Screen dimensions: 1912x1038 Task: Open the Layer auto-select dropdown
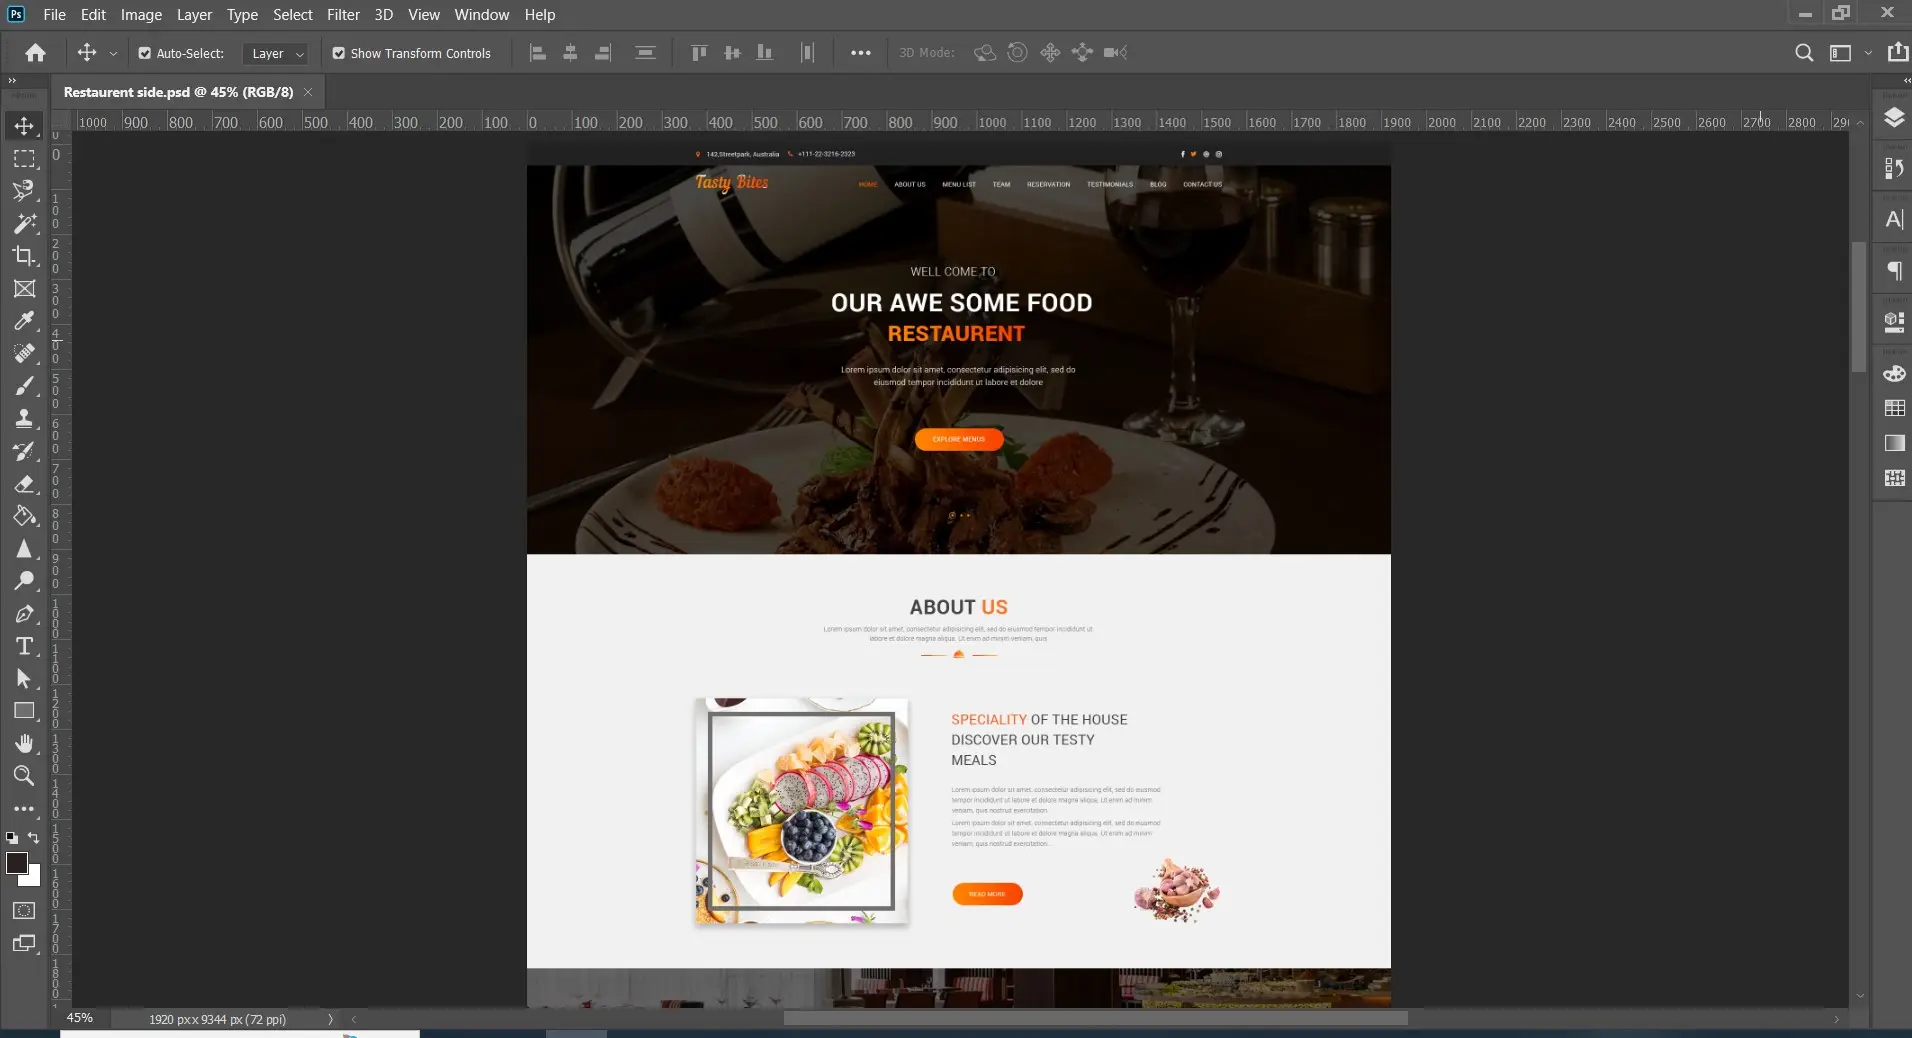(275, 54)
